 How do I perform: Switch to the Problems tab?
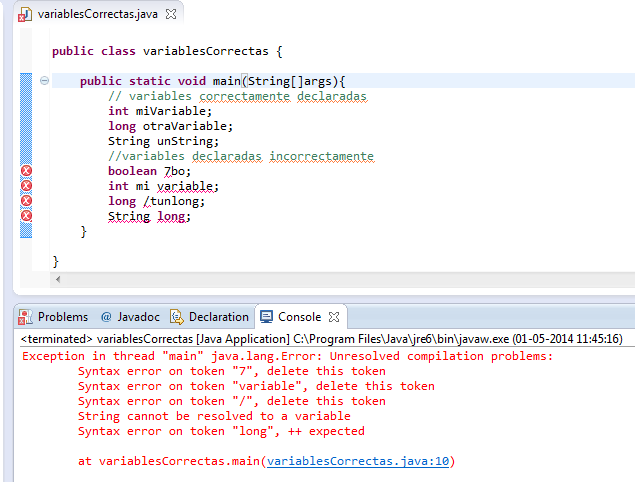point(63,317)
